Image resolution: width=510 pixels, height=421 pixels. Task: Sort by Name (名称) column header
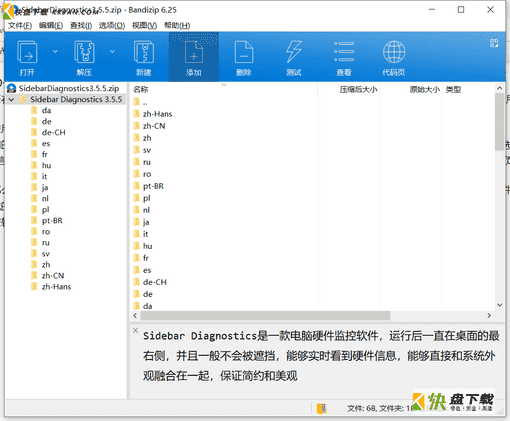point(140,89)
